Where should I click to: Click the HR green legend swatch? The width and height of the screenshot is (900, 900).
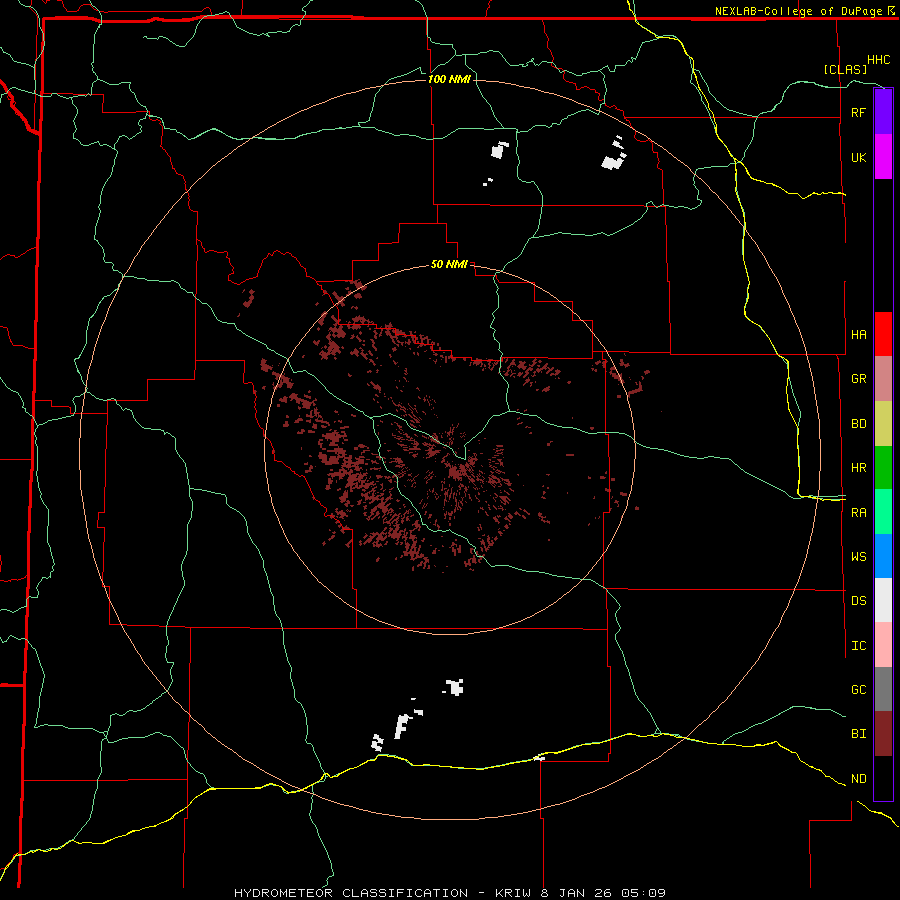click(883, 468)
